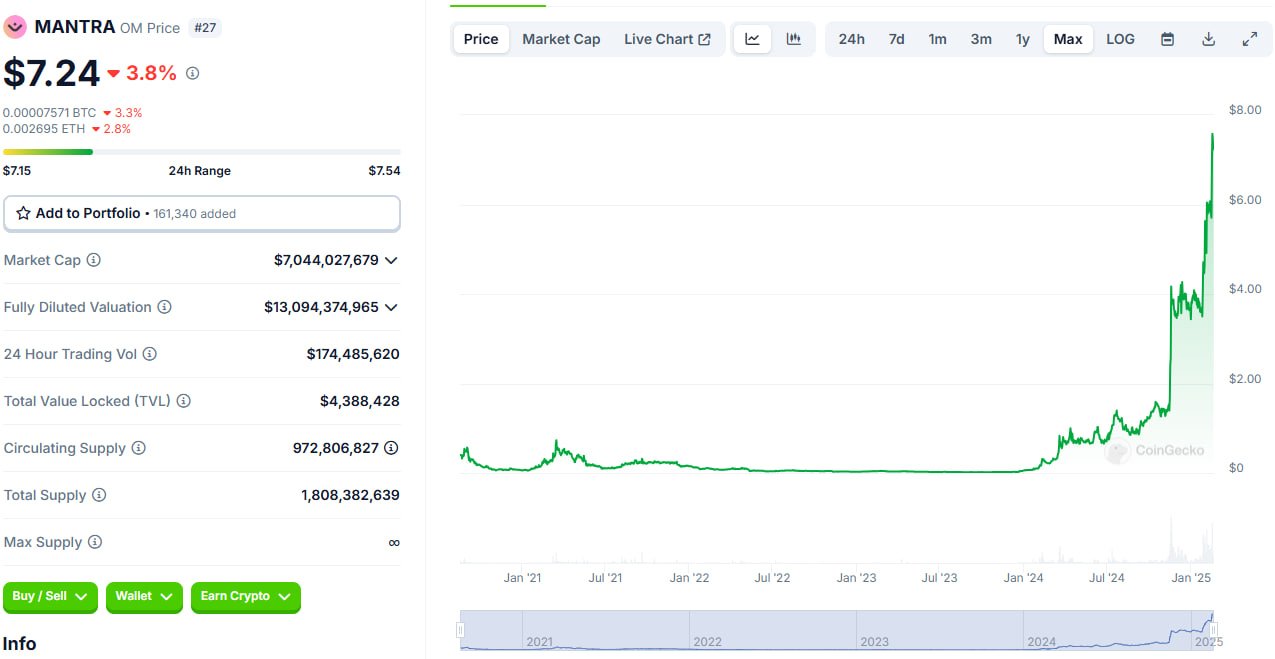
Task: Click the Jan '24 axis label
Action: (1023, 578)
